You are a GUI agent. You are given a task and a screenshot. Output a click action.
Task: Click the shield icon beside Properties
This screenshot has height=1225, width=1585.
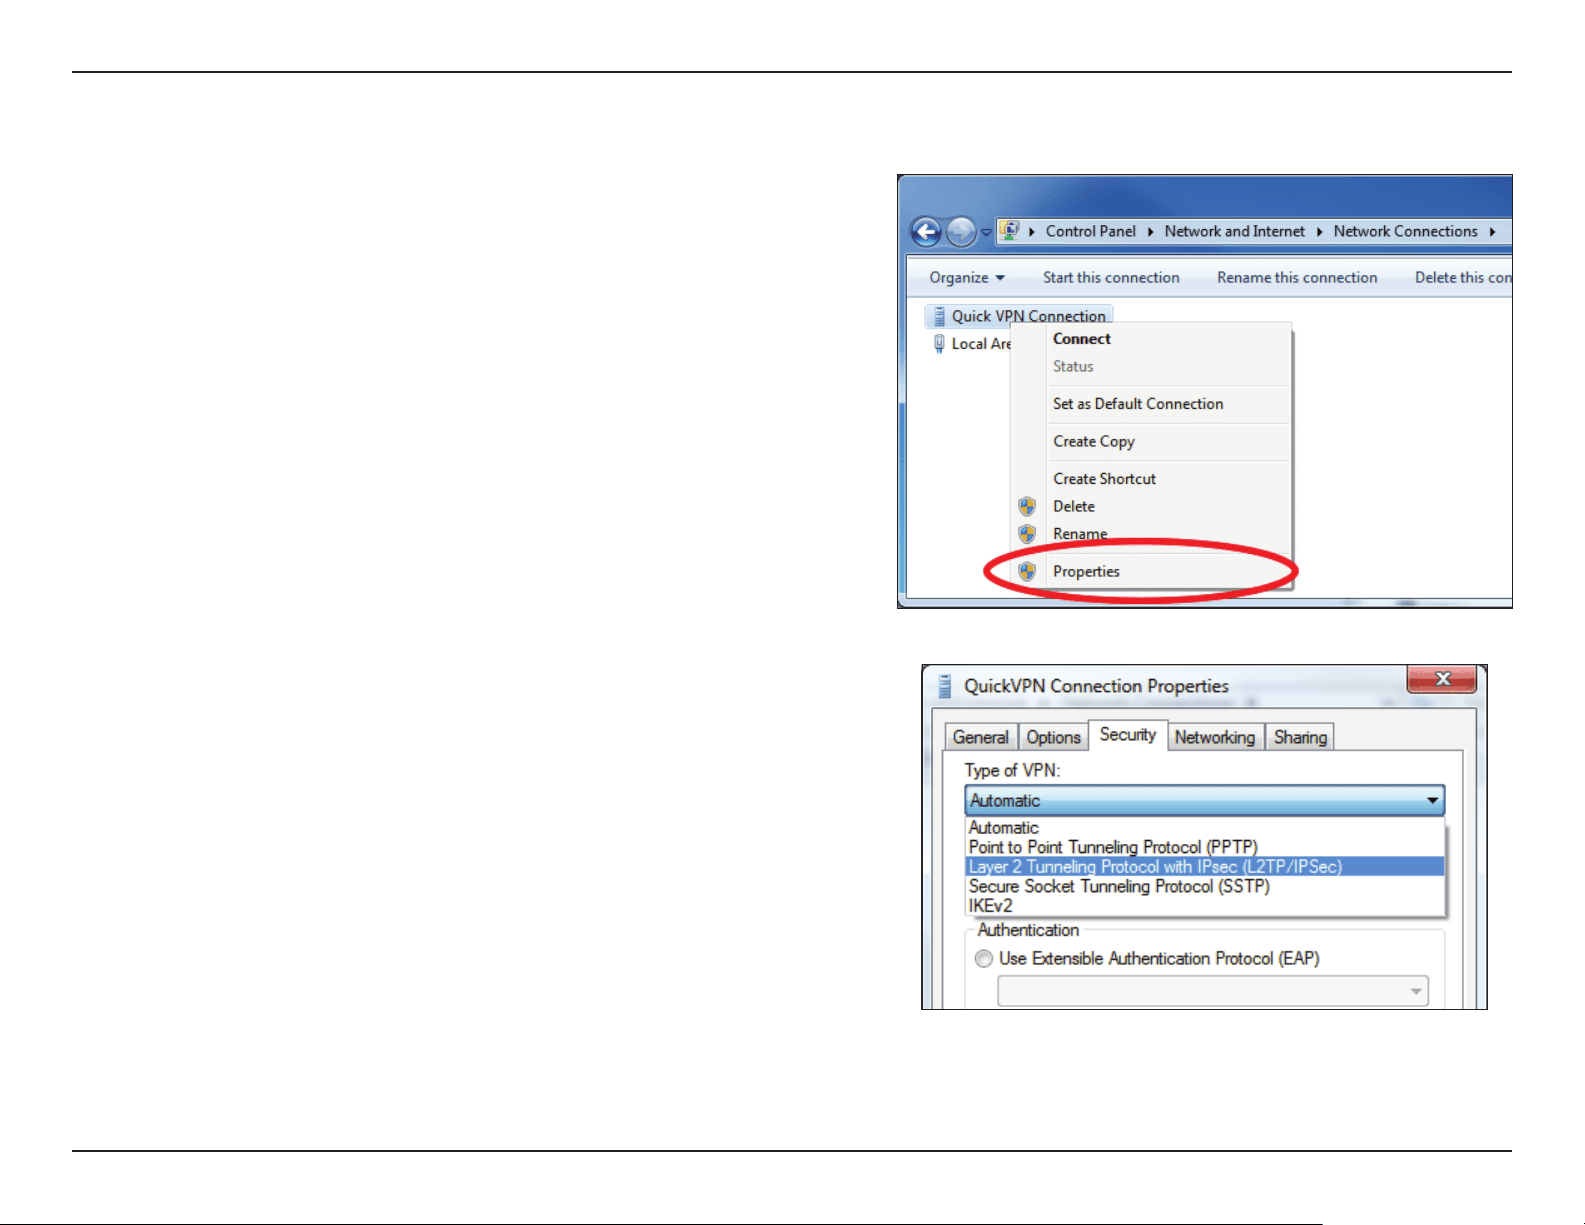[1027, 572]
